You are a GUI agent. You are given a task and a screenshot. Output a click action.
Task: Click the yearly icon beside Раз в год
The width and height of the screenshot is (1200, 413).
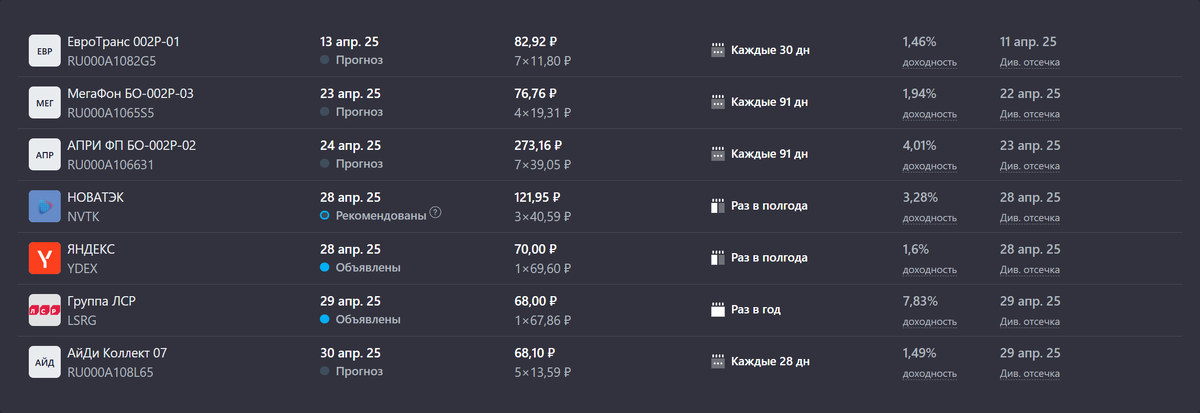coord(716,310)
